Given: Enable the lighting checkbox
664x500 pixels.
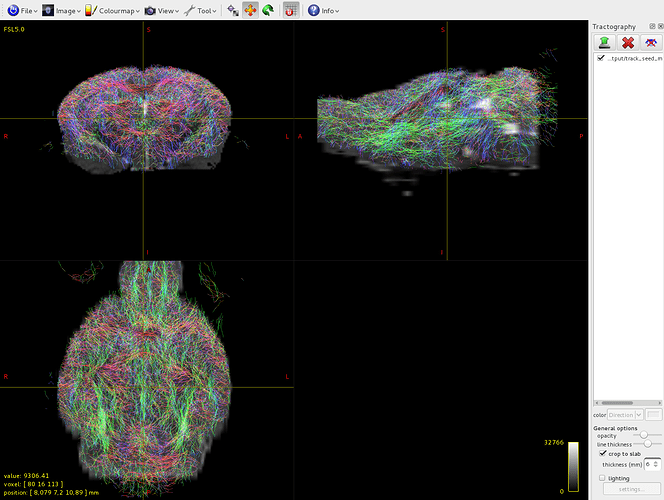Looking at the screenshot, I should tap(602, 478).
